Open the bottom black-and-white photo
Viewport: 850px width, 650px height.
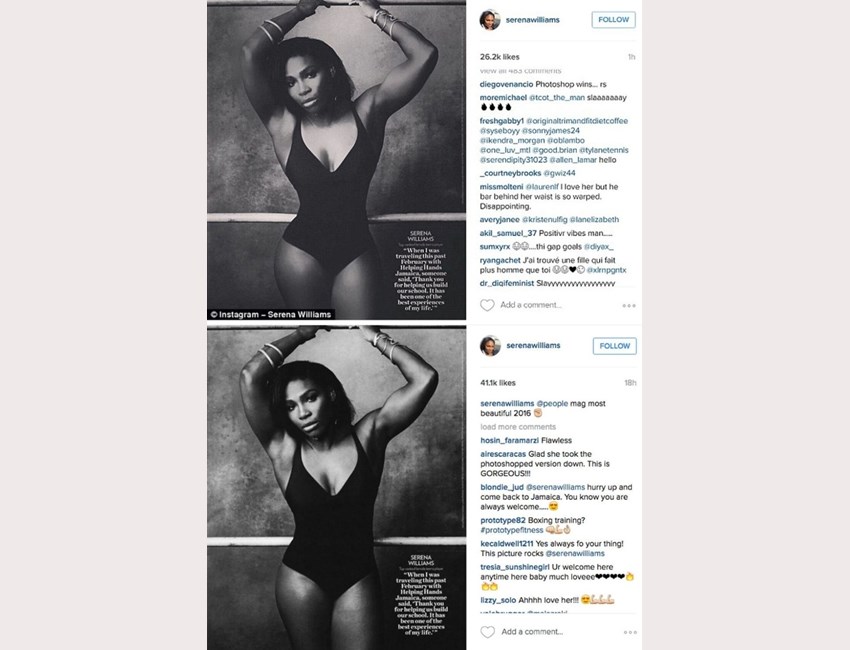336,488
